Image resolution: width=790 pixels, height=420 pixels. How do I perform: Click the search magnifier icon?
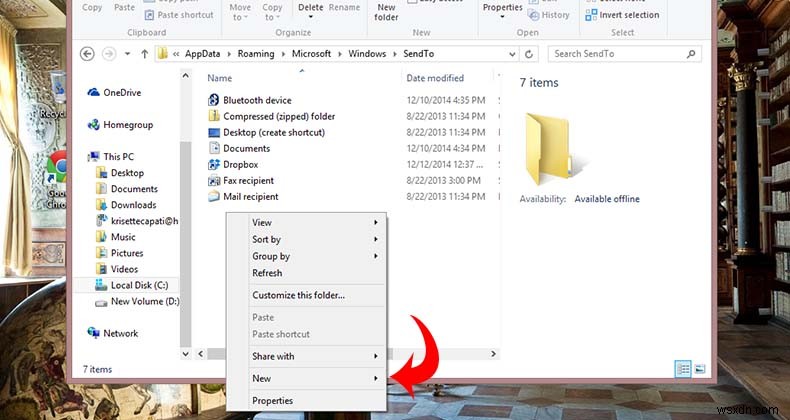pyautogui.click(x=691, y=54)
